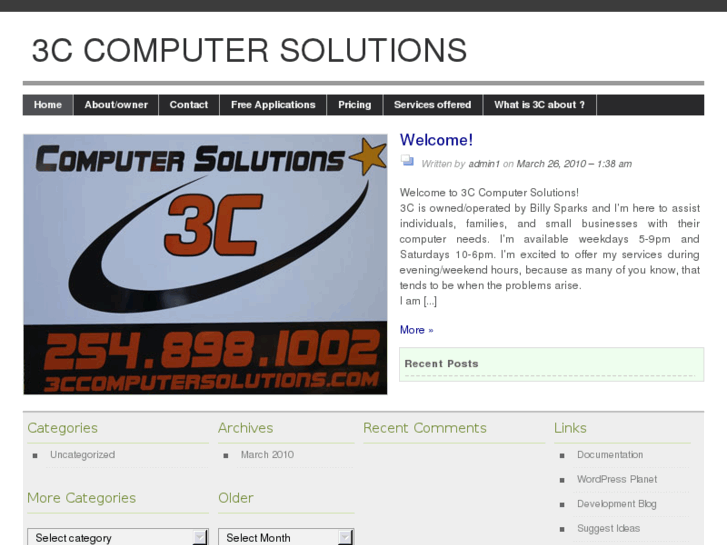Expand the Select category dropdown

point(118,537)
